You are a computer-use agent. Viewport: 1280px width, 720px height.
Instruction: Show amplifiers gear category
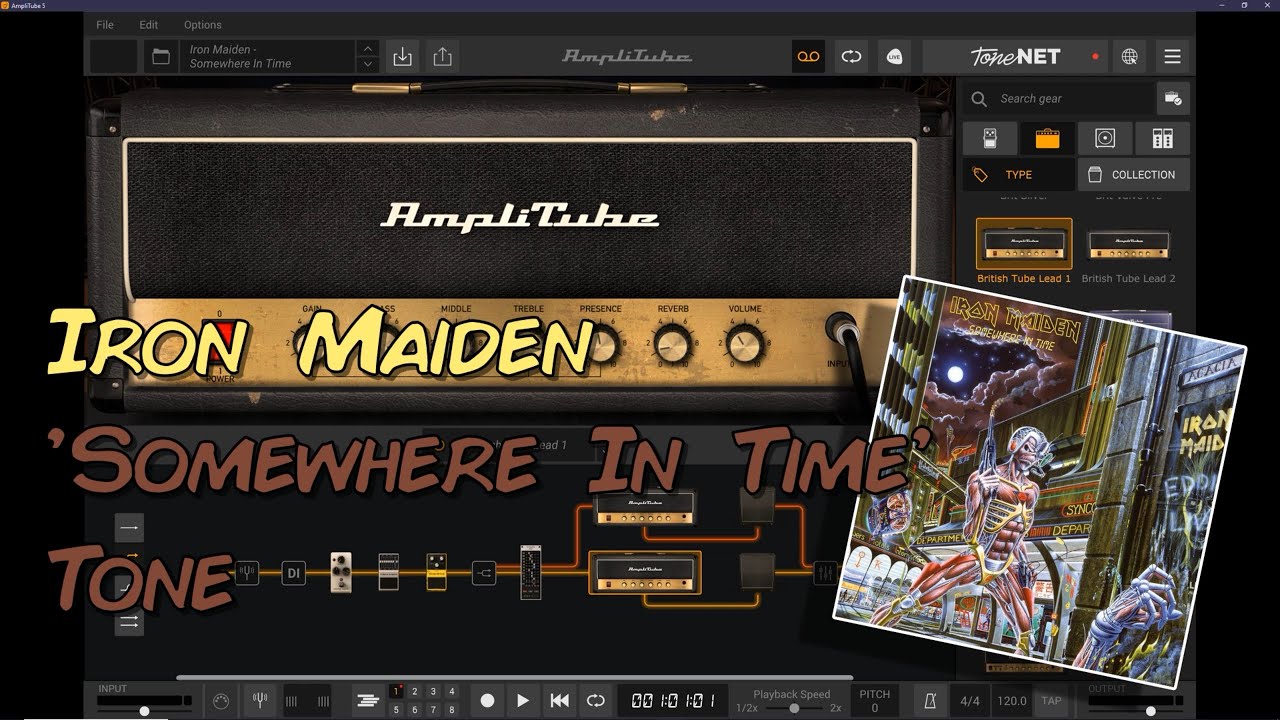1047,138
